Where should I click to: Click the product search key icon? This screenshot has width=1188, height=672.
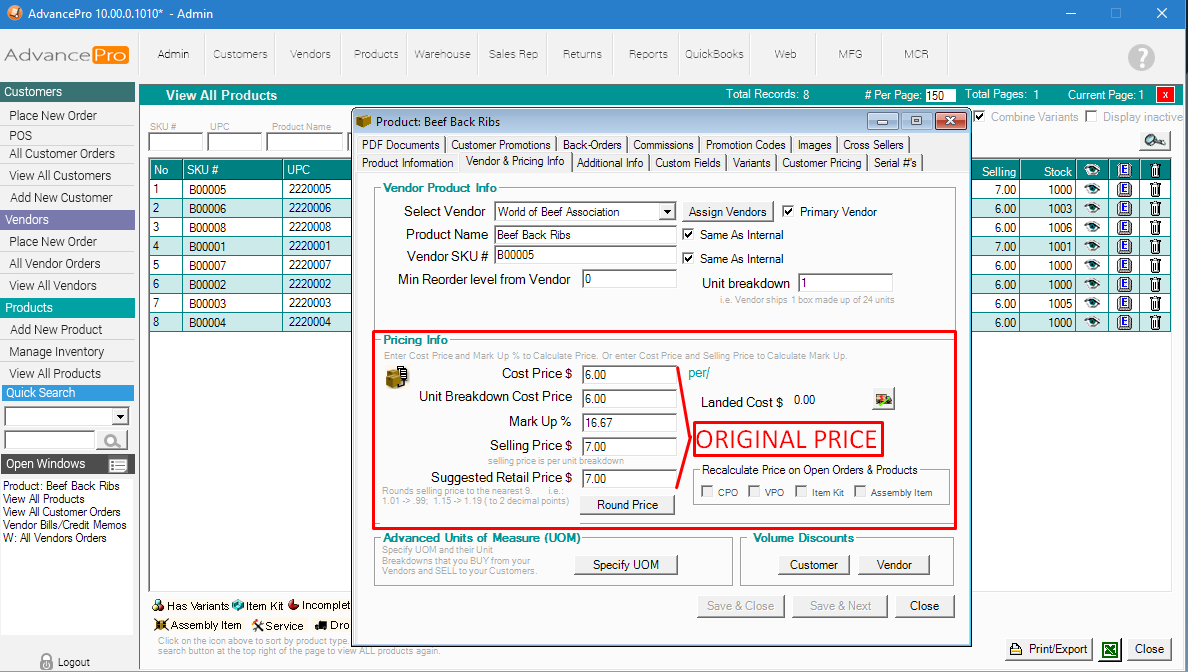click(1155, 141)
